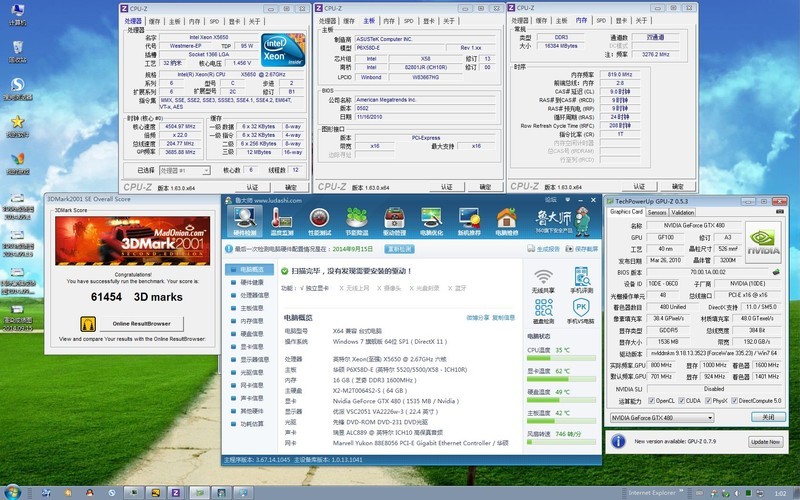The width and height of the screenshot is (800, 500).
Task: Open 硬件检测 hardware detection in Ludashi toolbar
Action: (x=245, y=221)
